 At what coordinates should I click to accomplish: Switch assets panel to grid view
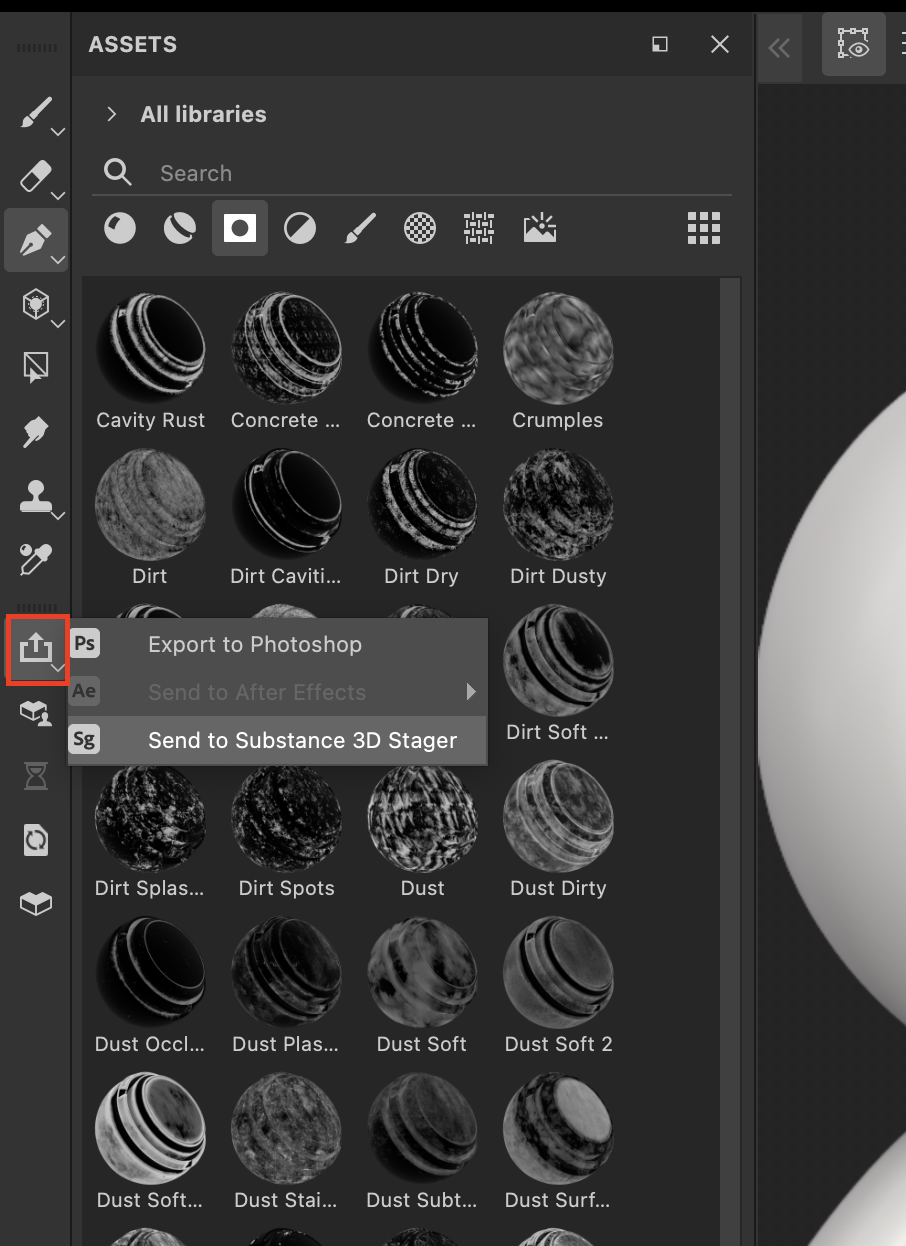[x=703, y=228]
